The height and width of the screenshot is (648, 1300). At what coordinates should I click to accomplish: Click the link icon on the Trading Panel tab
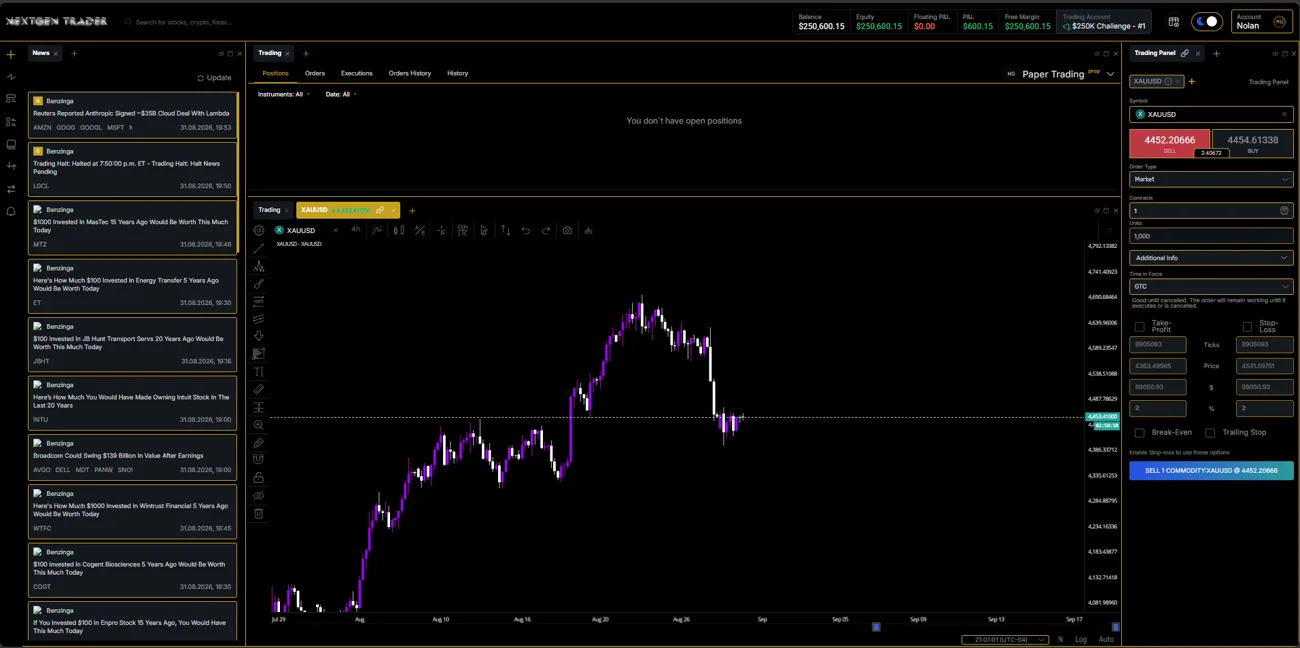(x=1185, y=53)
